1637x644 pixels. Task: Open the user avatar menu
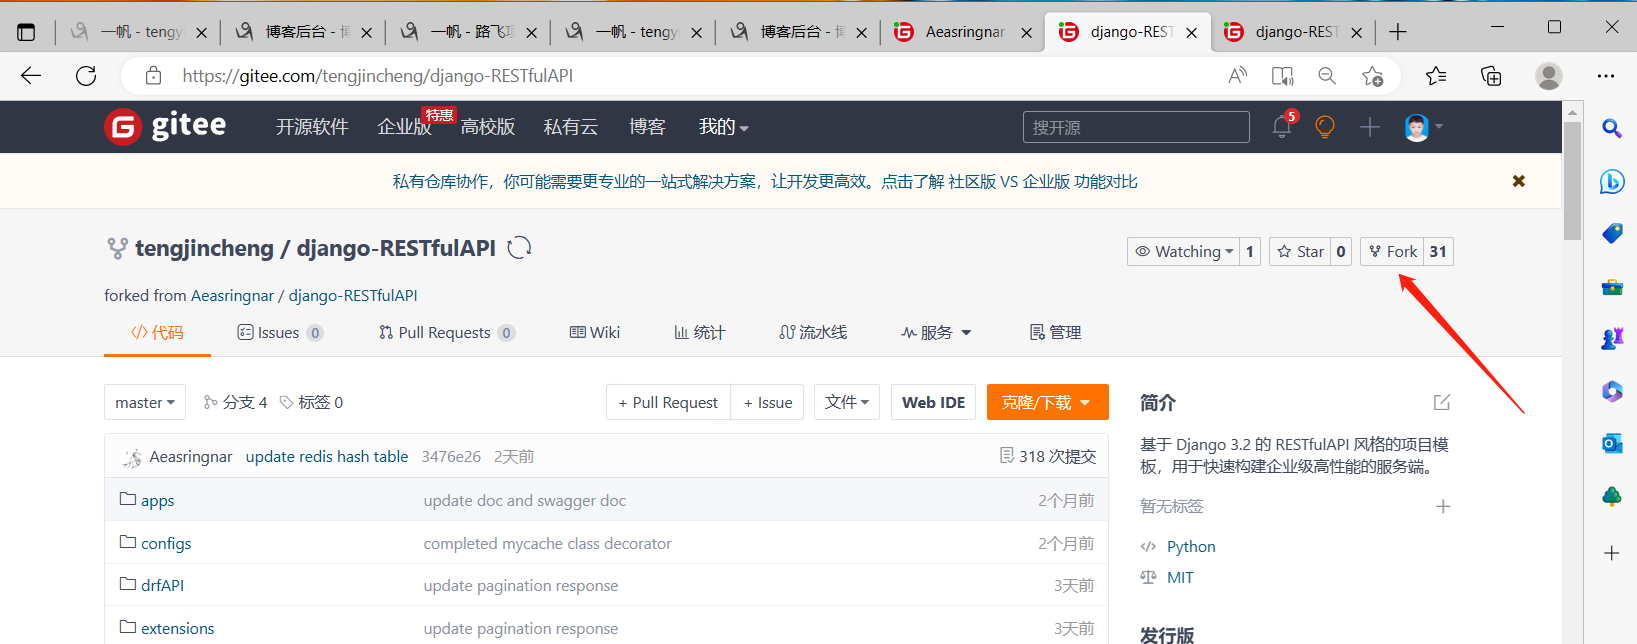pos(1423,127)
